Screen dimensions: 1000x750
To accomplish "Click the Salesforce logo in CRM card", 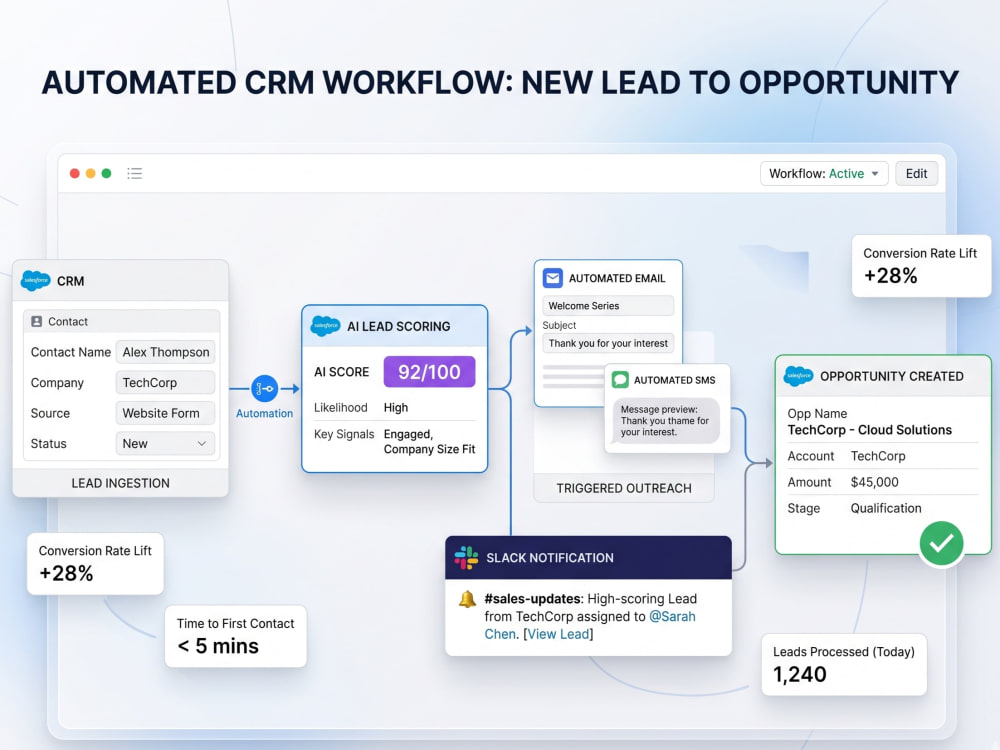I will pyautogui.click(x=35, y=281).
